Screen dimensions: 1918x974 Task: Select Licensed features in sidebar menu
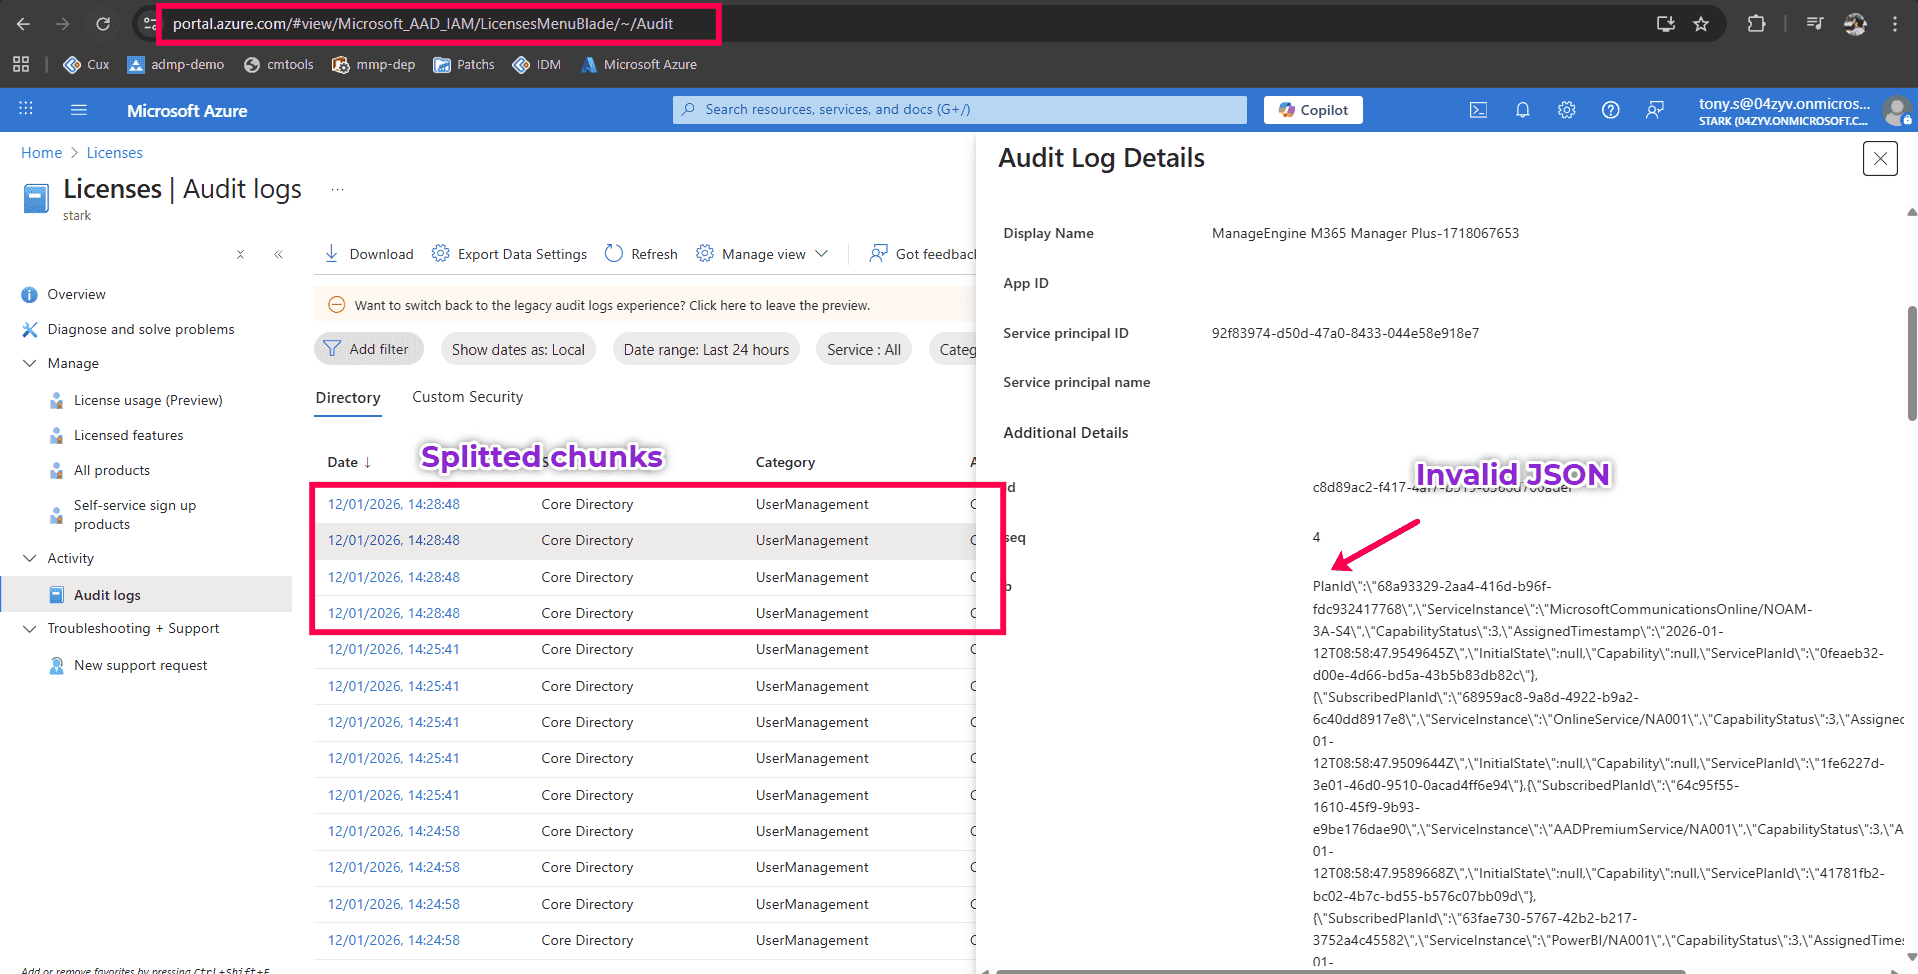coord(128,434)
